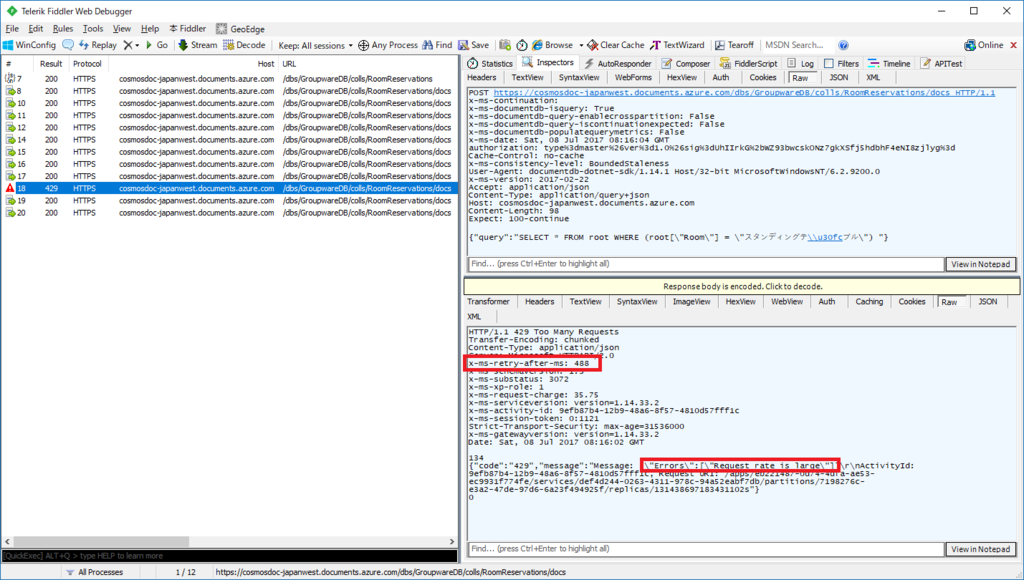Click the response body encoded decode bar
Screen dimensions: 1024x580
click(x=742, y=286)
